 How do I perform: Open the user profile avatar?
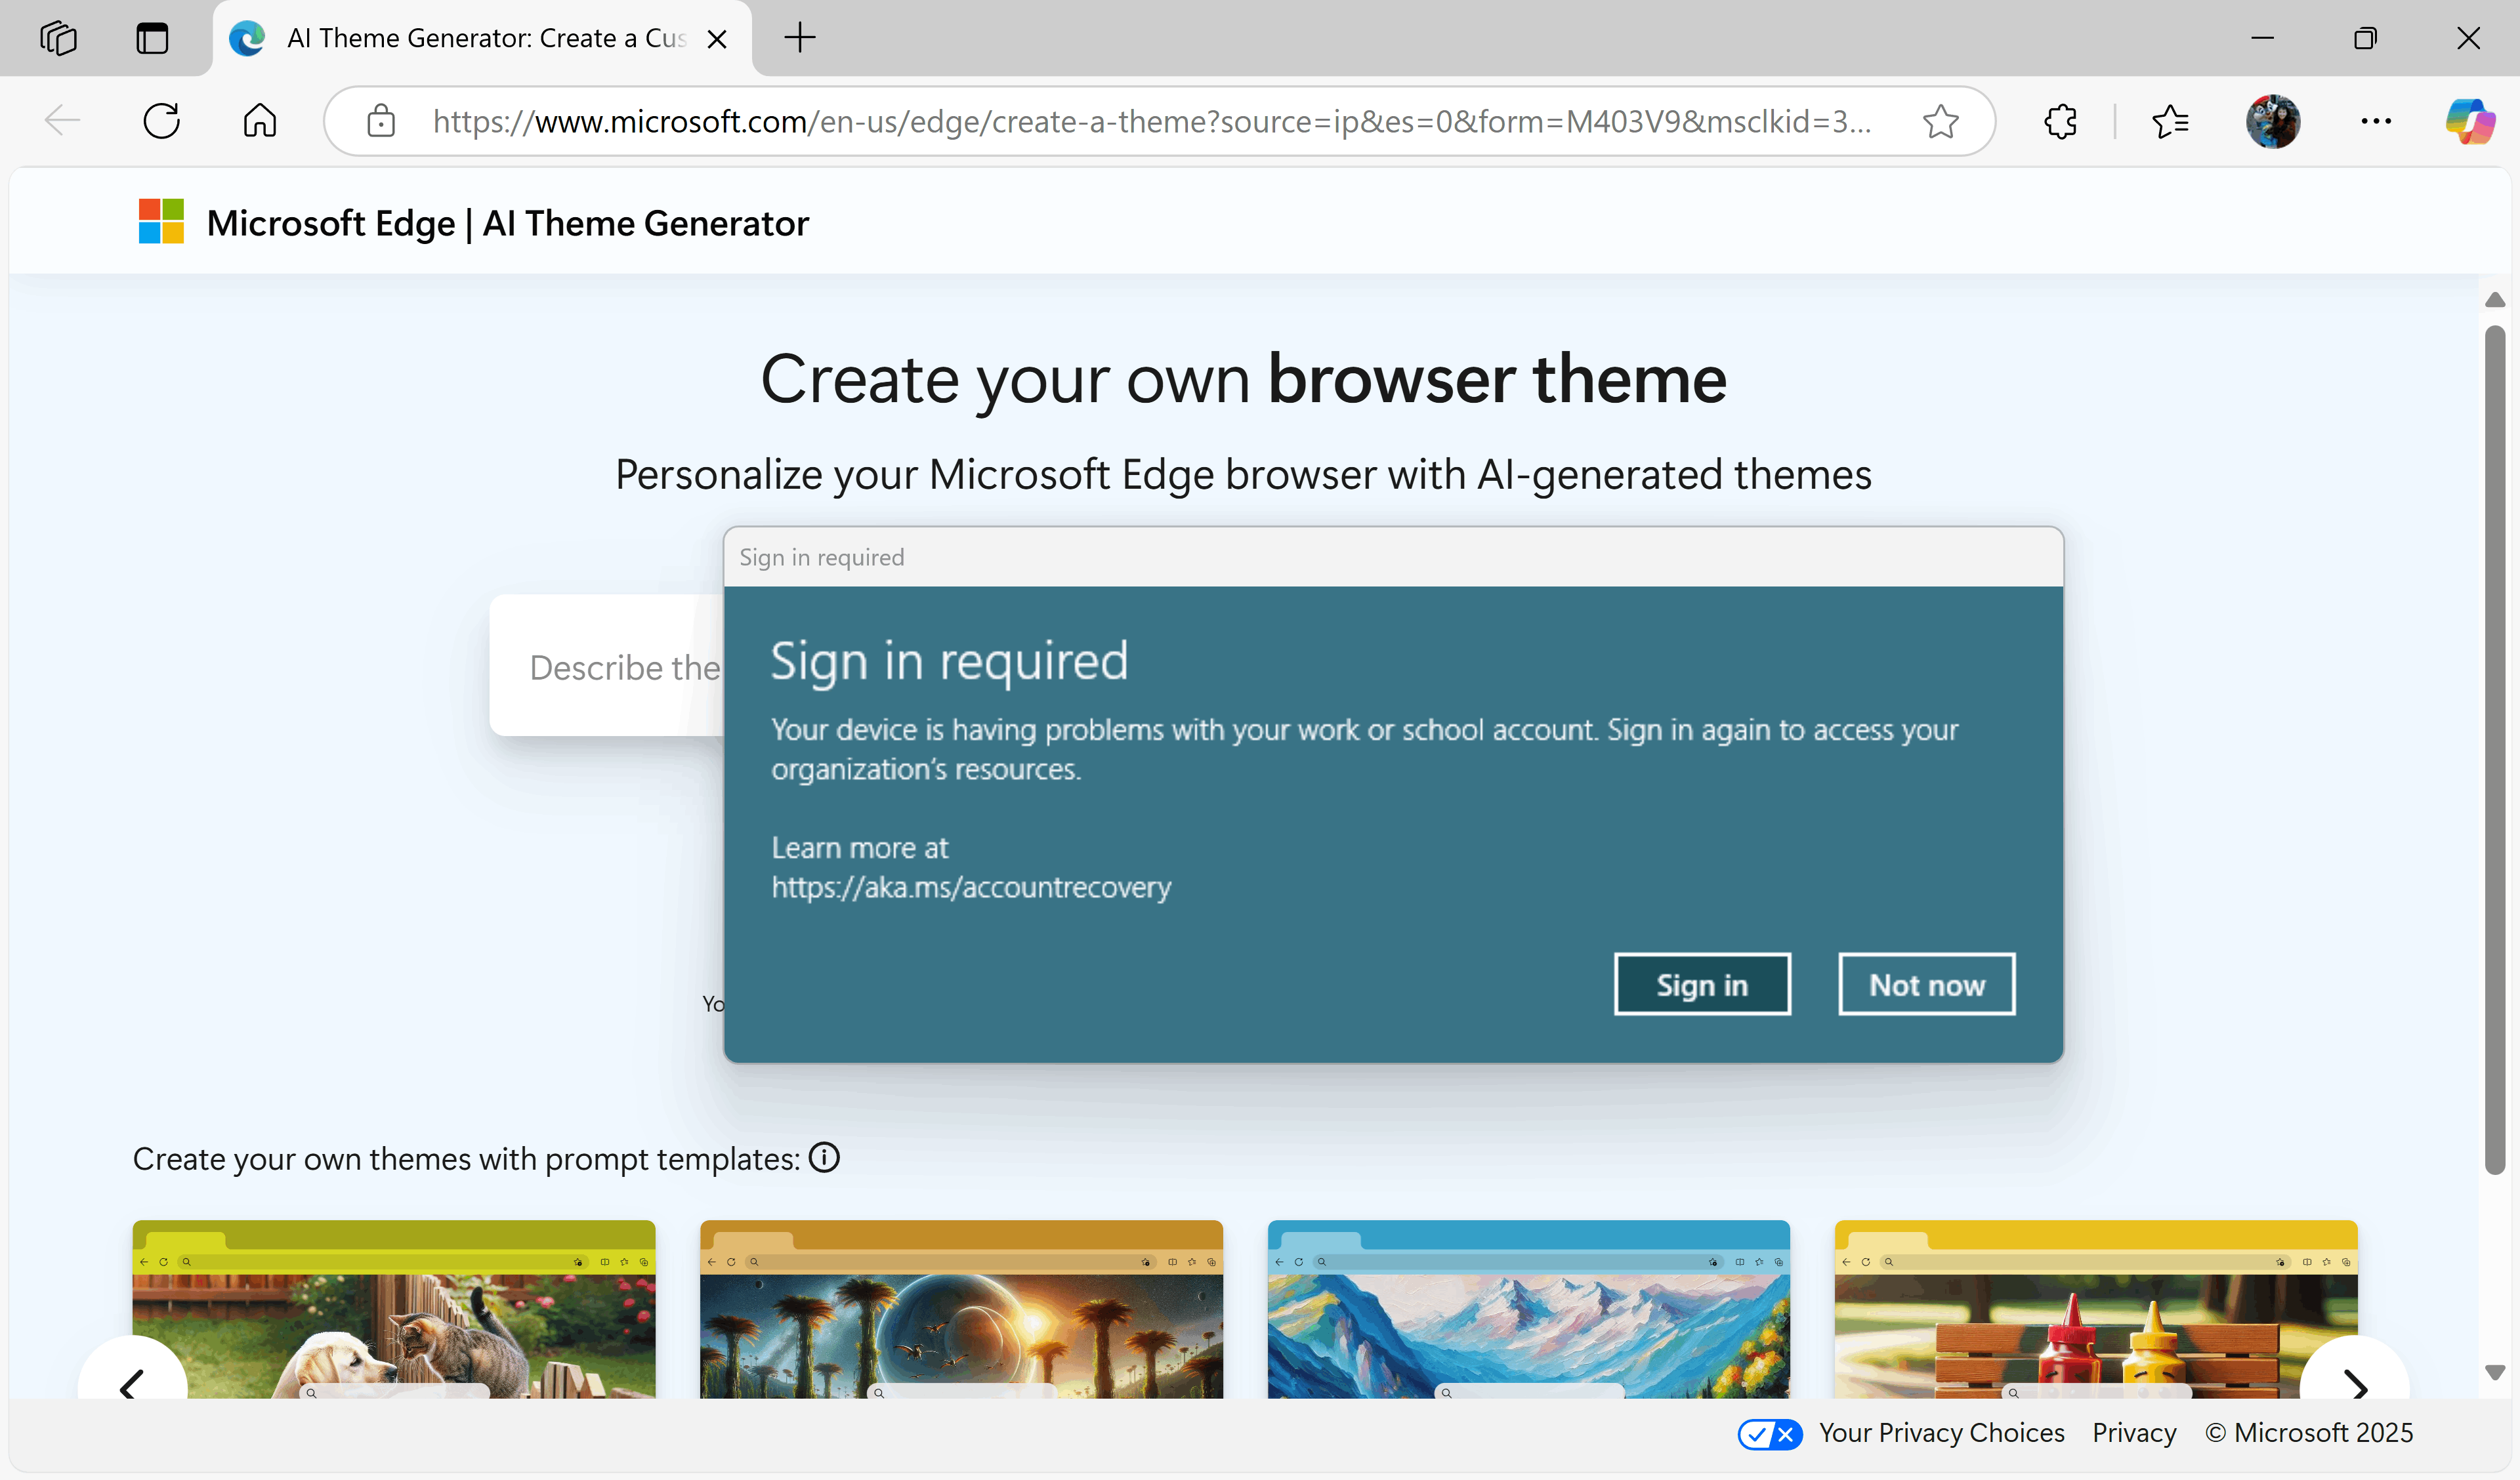(x=2273, y=121)
